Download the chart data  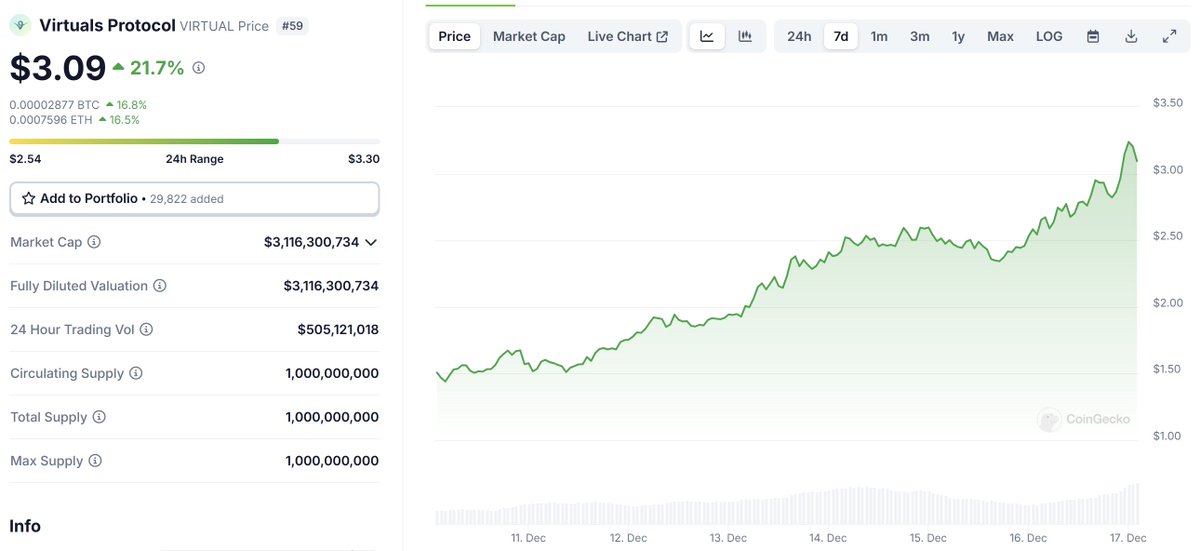pyautogui.click(x=1131, y=36)
